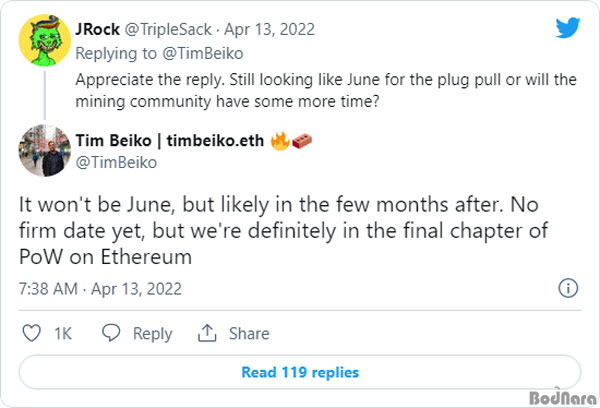Click the Apr 13, 2022 reply date
Image resolution: width=600 pixels, height=408 pixels.
[269, 29]
